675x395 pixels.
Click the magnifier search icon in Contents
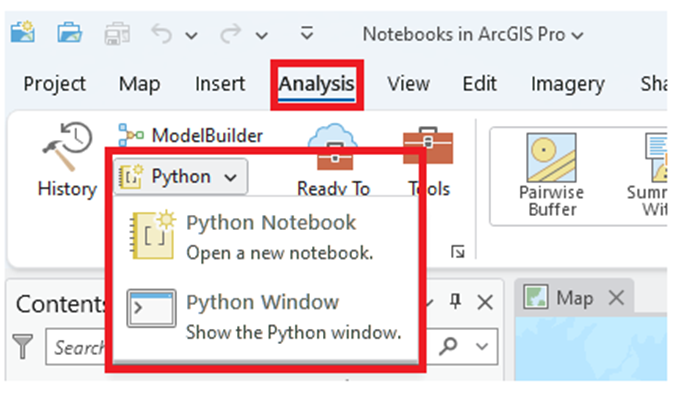pyautogui.click(x=448, y=346)
